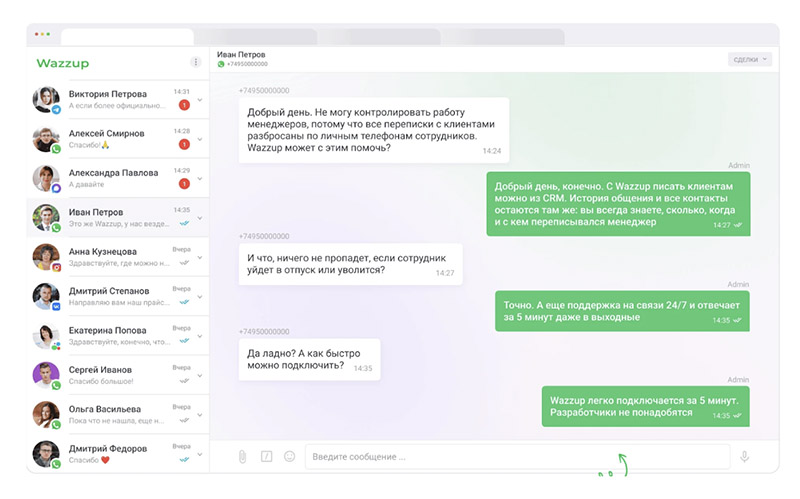The height and width of the screenshot is (499, 800).
Task: Open the emoji picker smiley icon
Action: [x=290, y=456]
